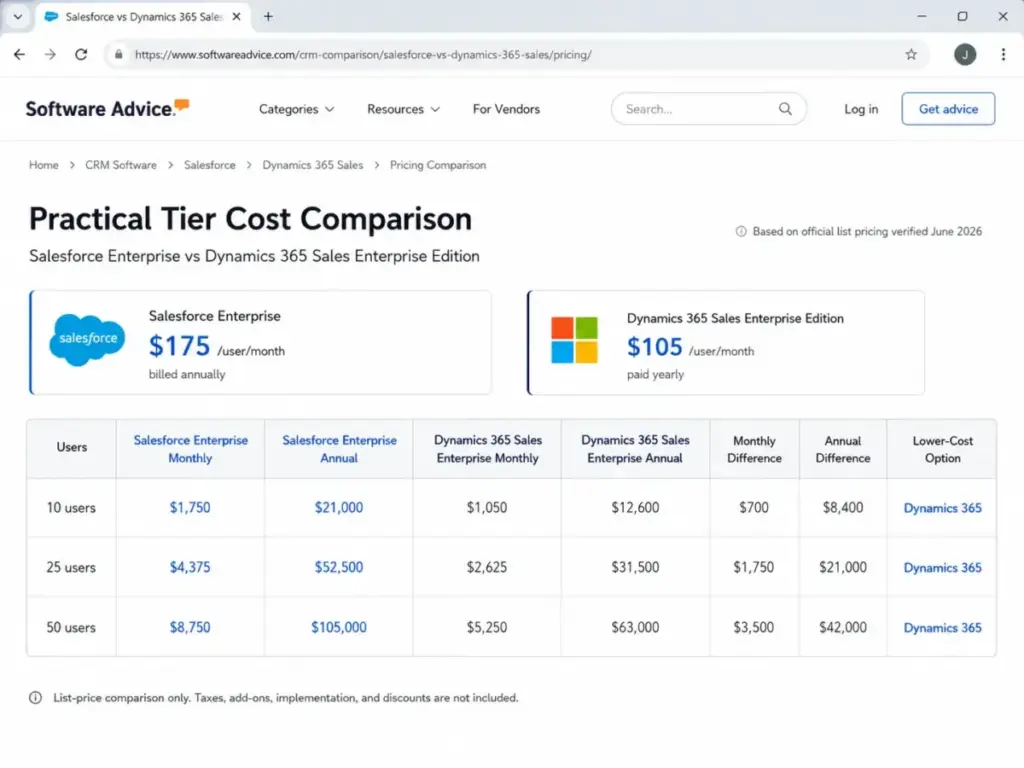Image resolution: width=1024 pixels, height=768 pixels.
Task: Bookmark this page with the star icon
Action: point(911,54)
